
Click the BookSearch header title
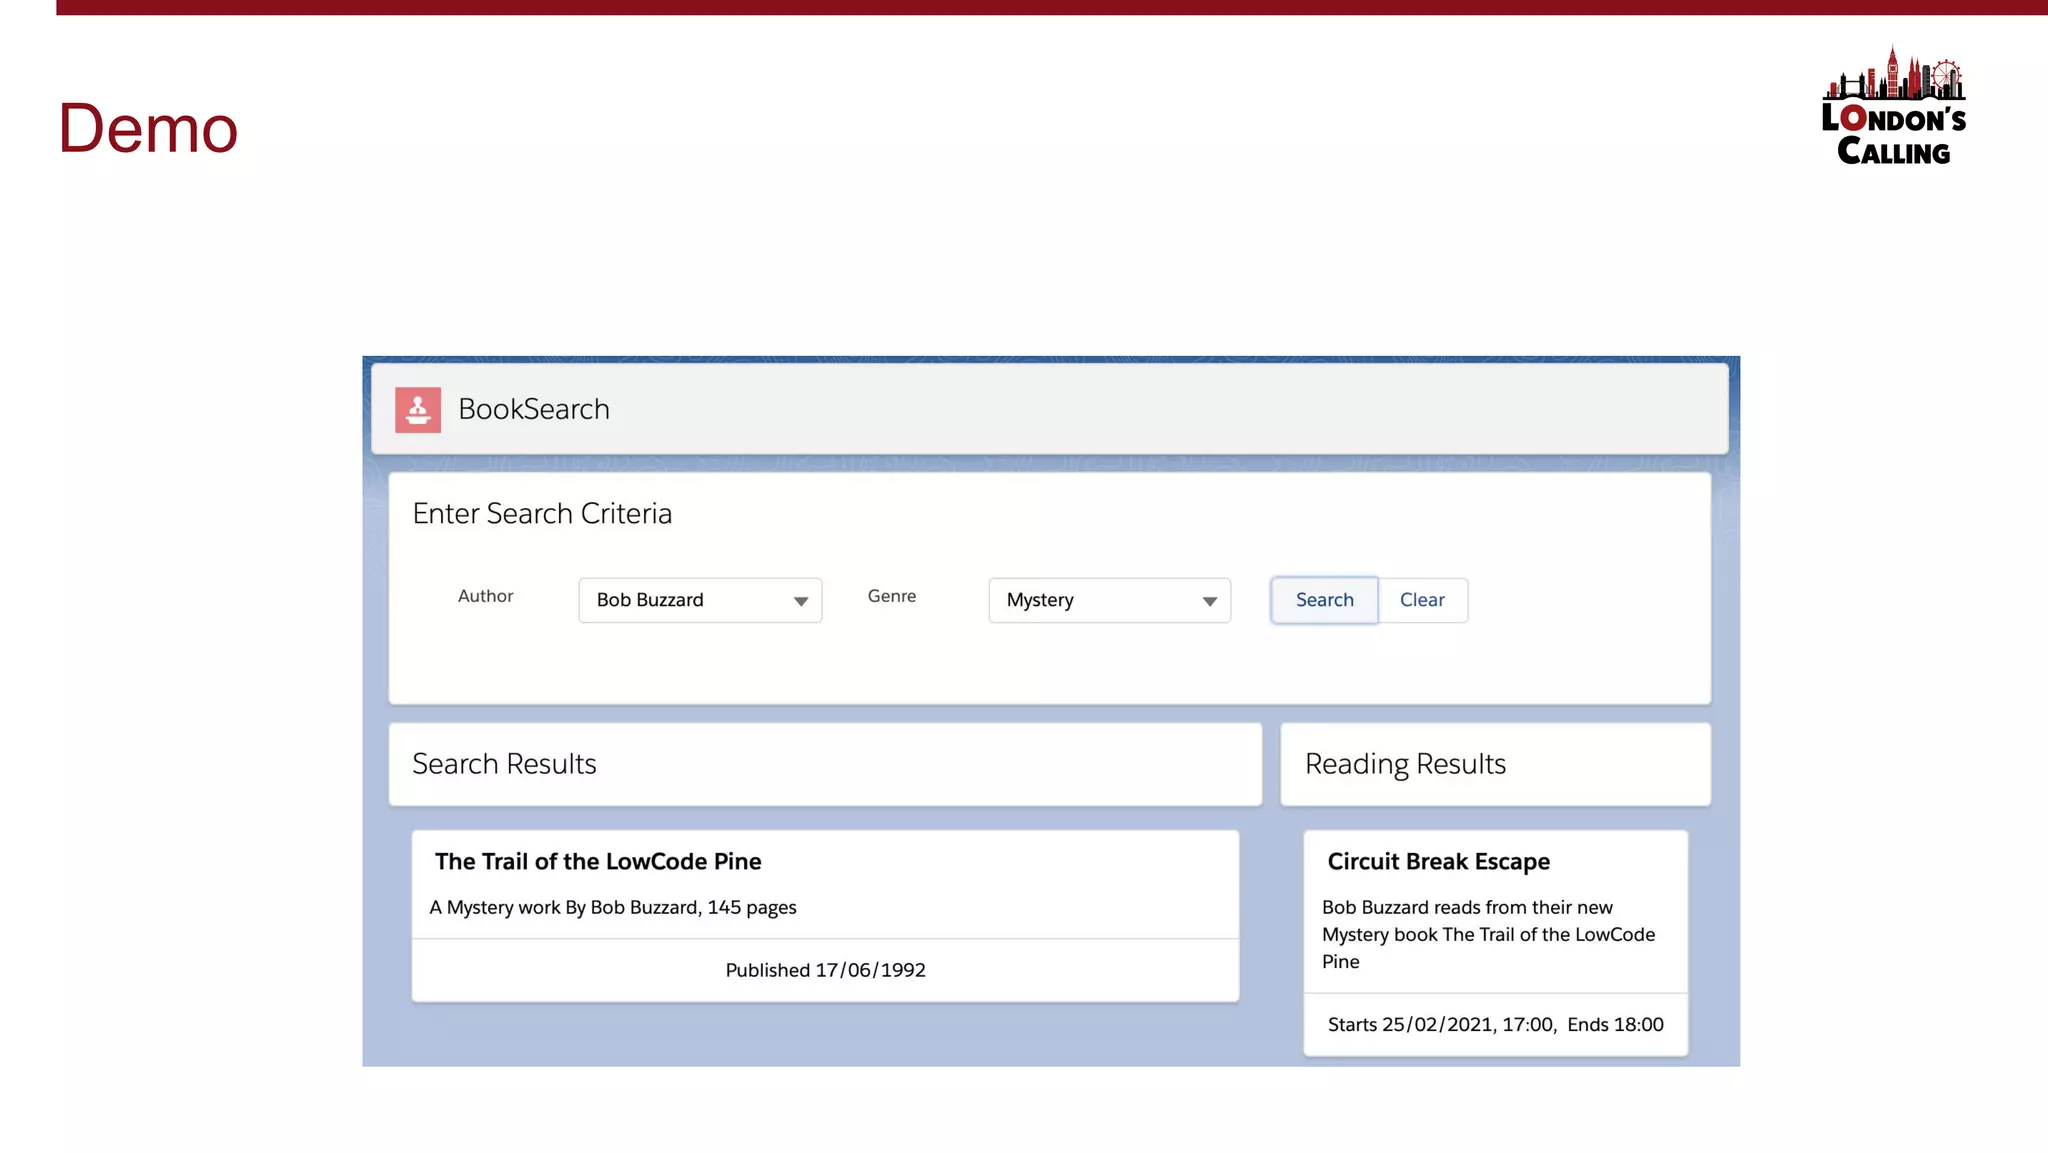(533, 409)
